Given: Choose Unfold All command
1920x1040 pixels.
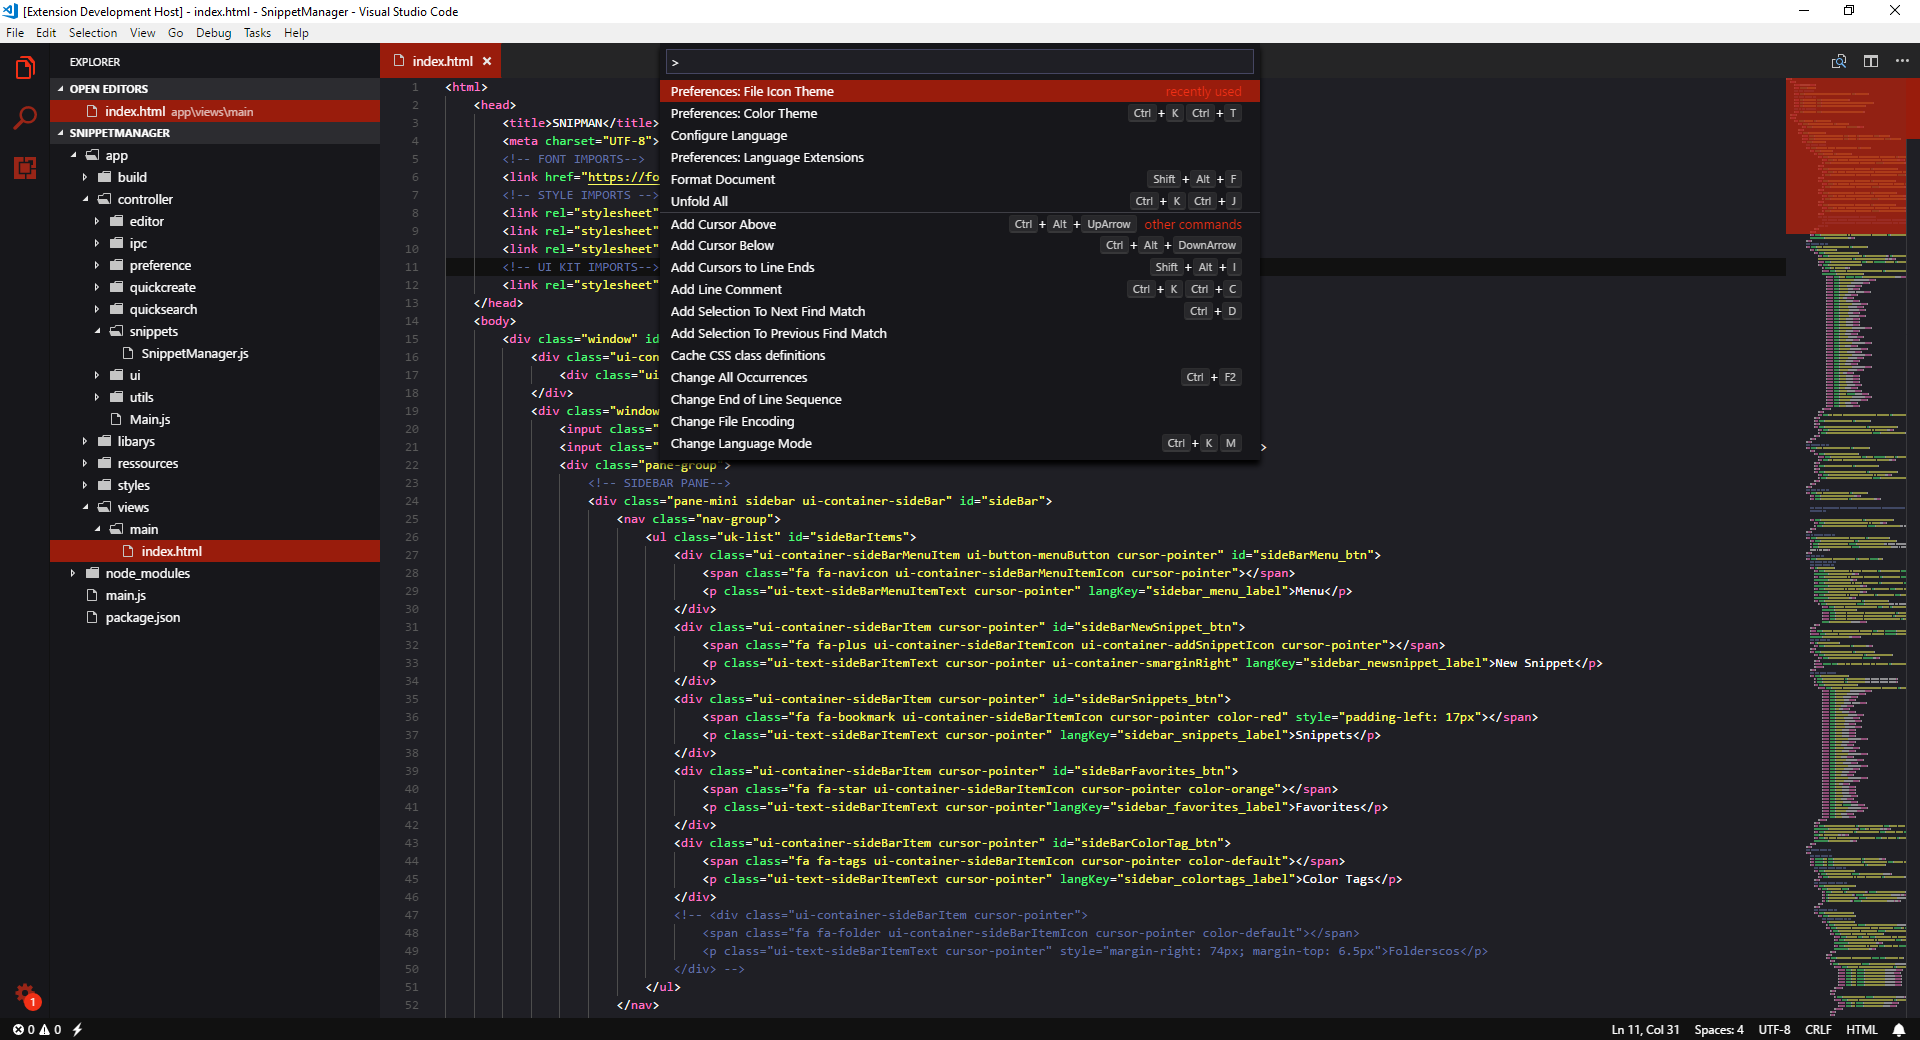Looking at the screenshot, I should point(960,201).
